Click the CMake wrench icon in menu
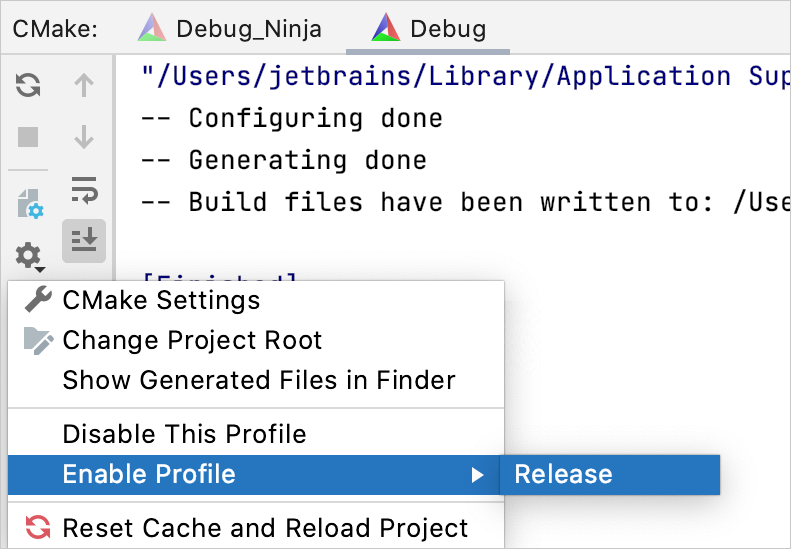 [x=37, y=299]
